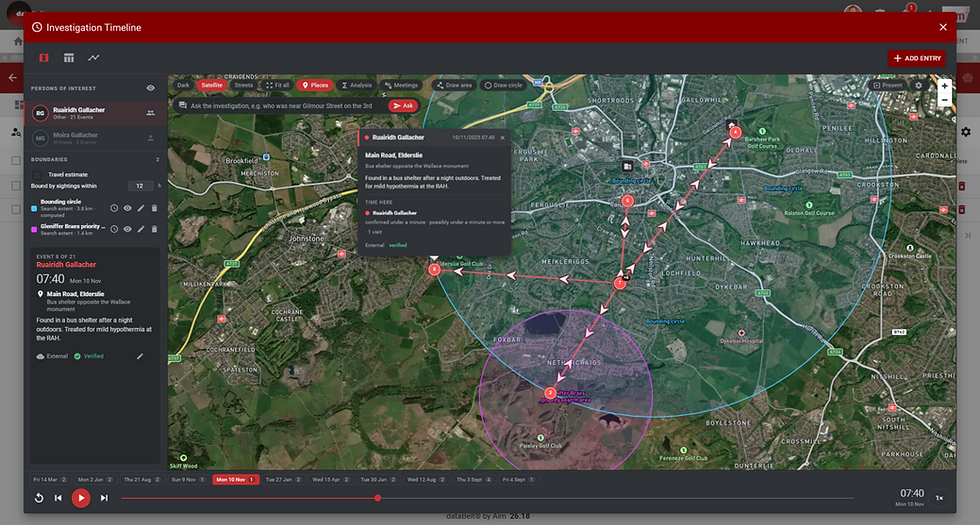980x525 pixels.
Task: Skip to the next event
Action: tap(104, 498)
